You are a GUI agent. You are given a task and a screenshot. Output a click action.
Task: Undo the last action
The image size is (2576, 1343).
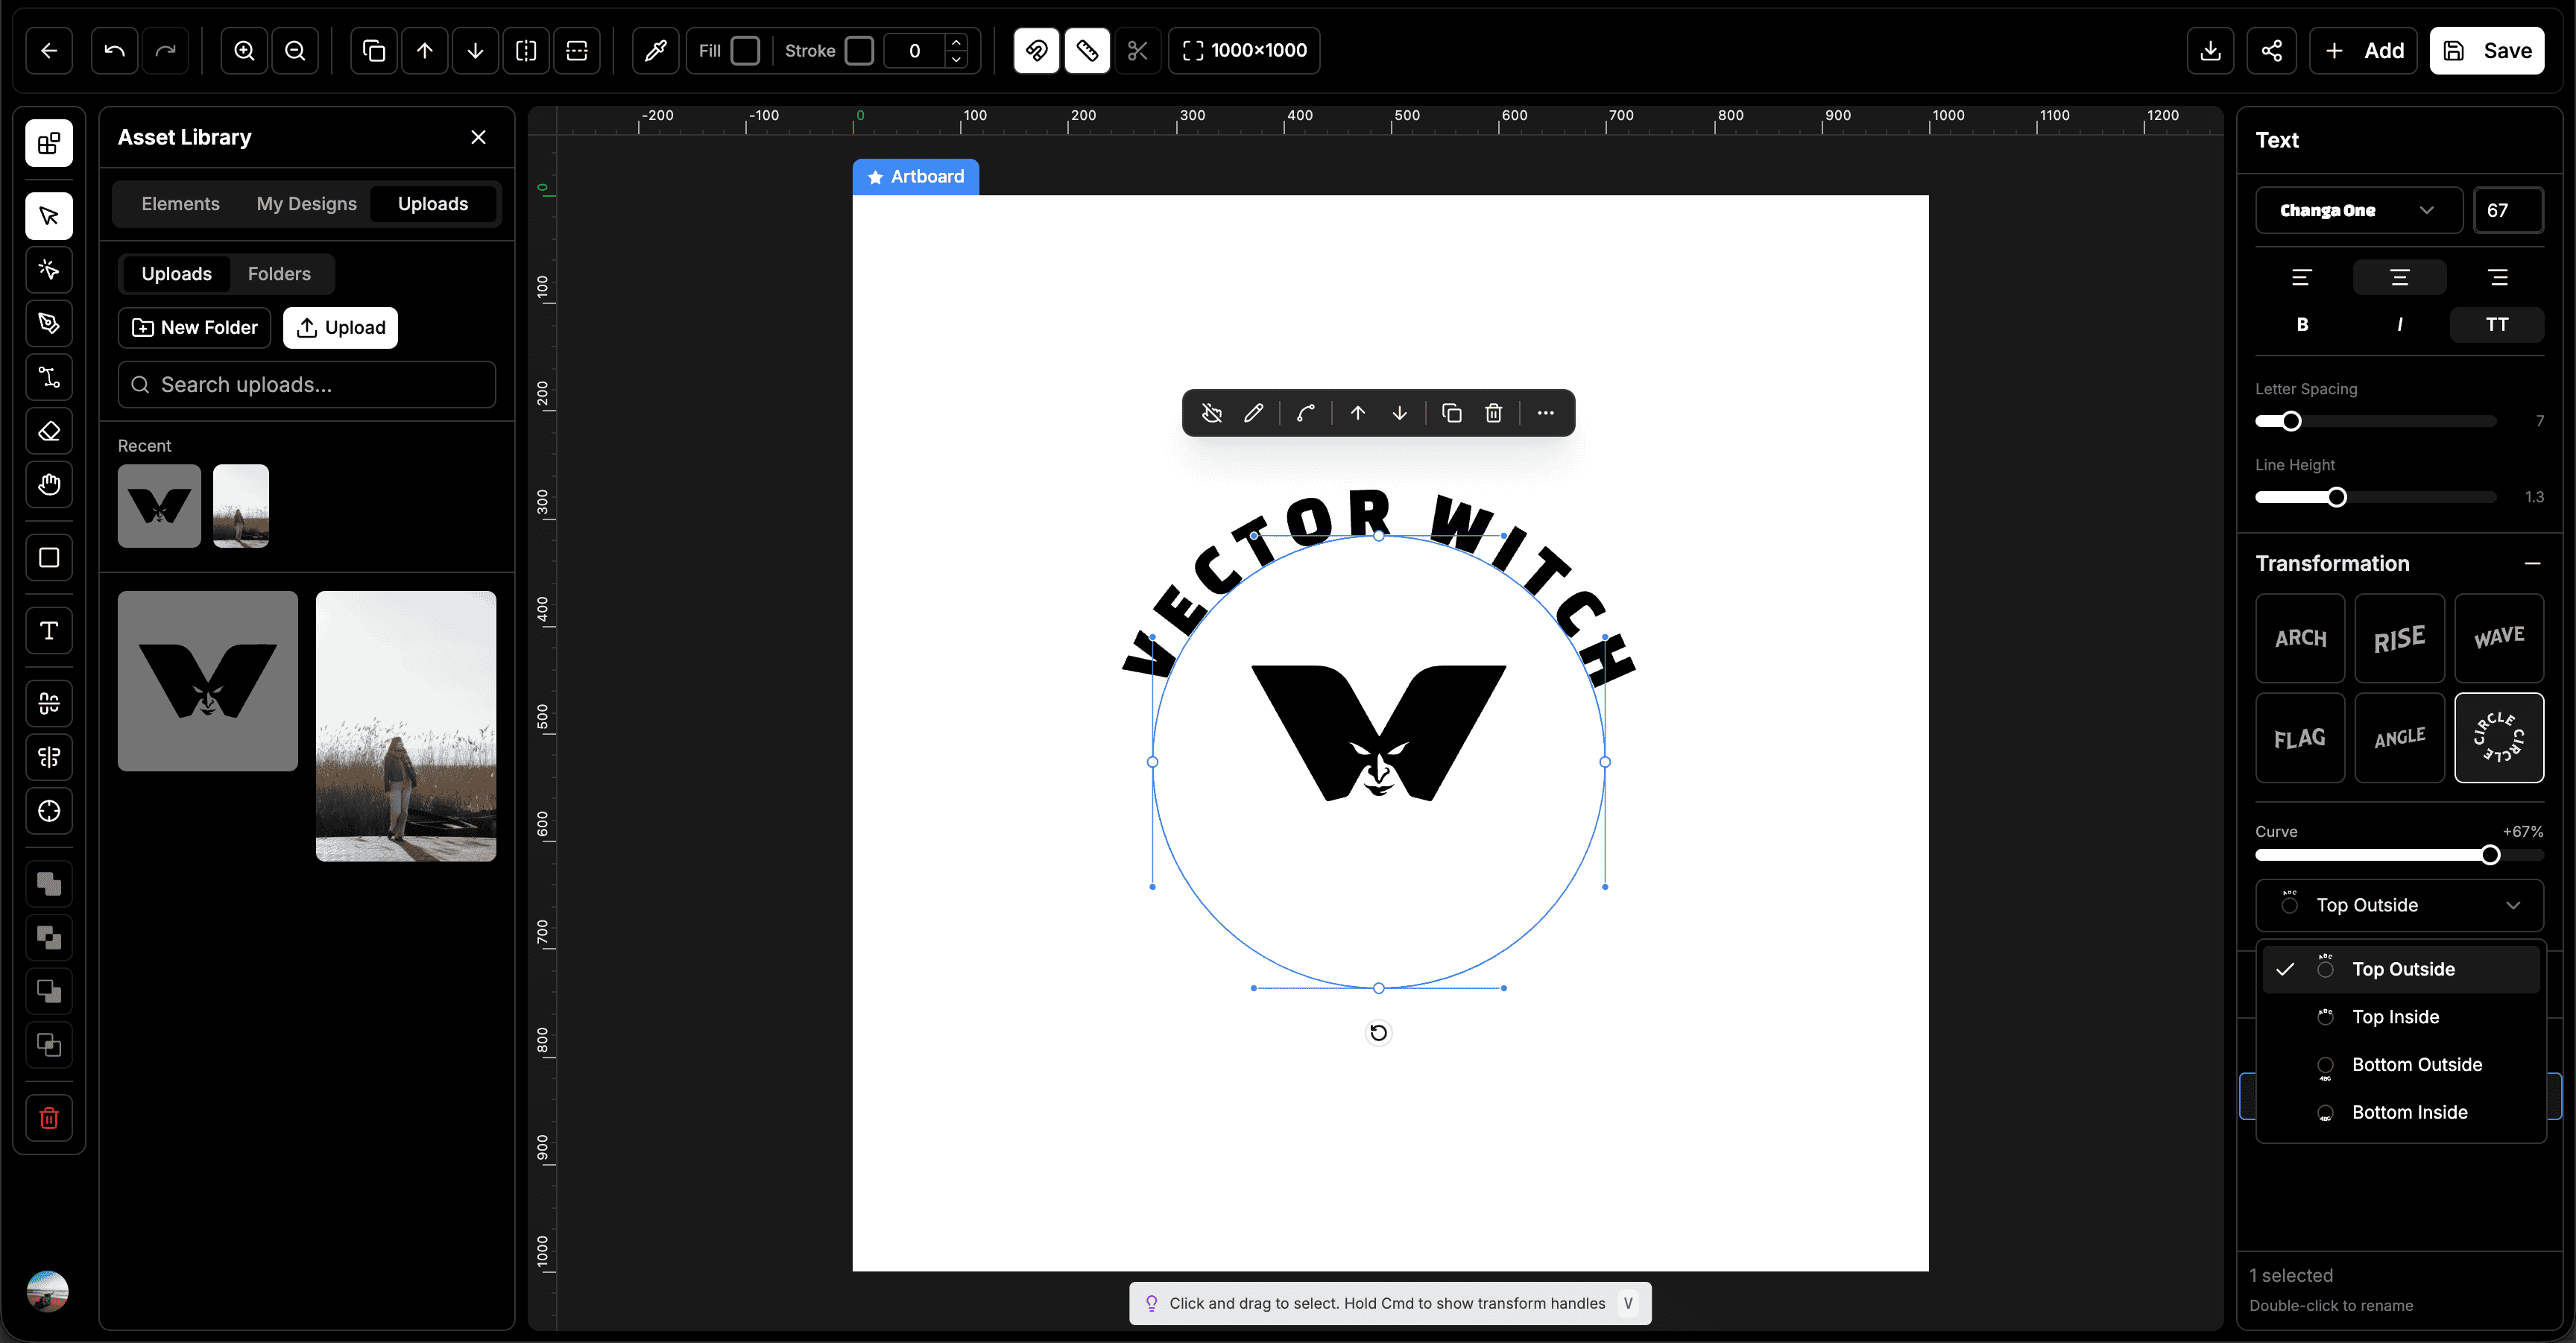(115, 51)
